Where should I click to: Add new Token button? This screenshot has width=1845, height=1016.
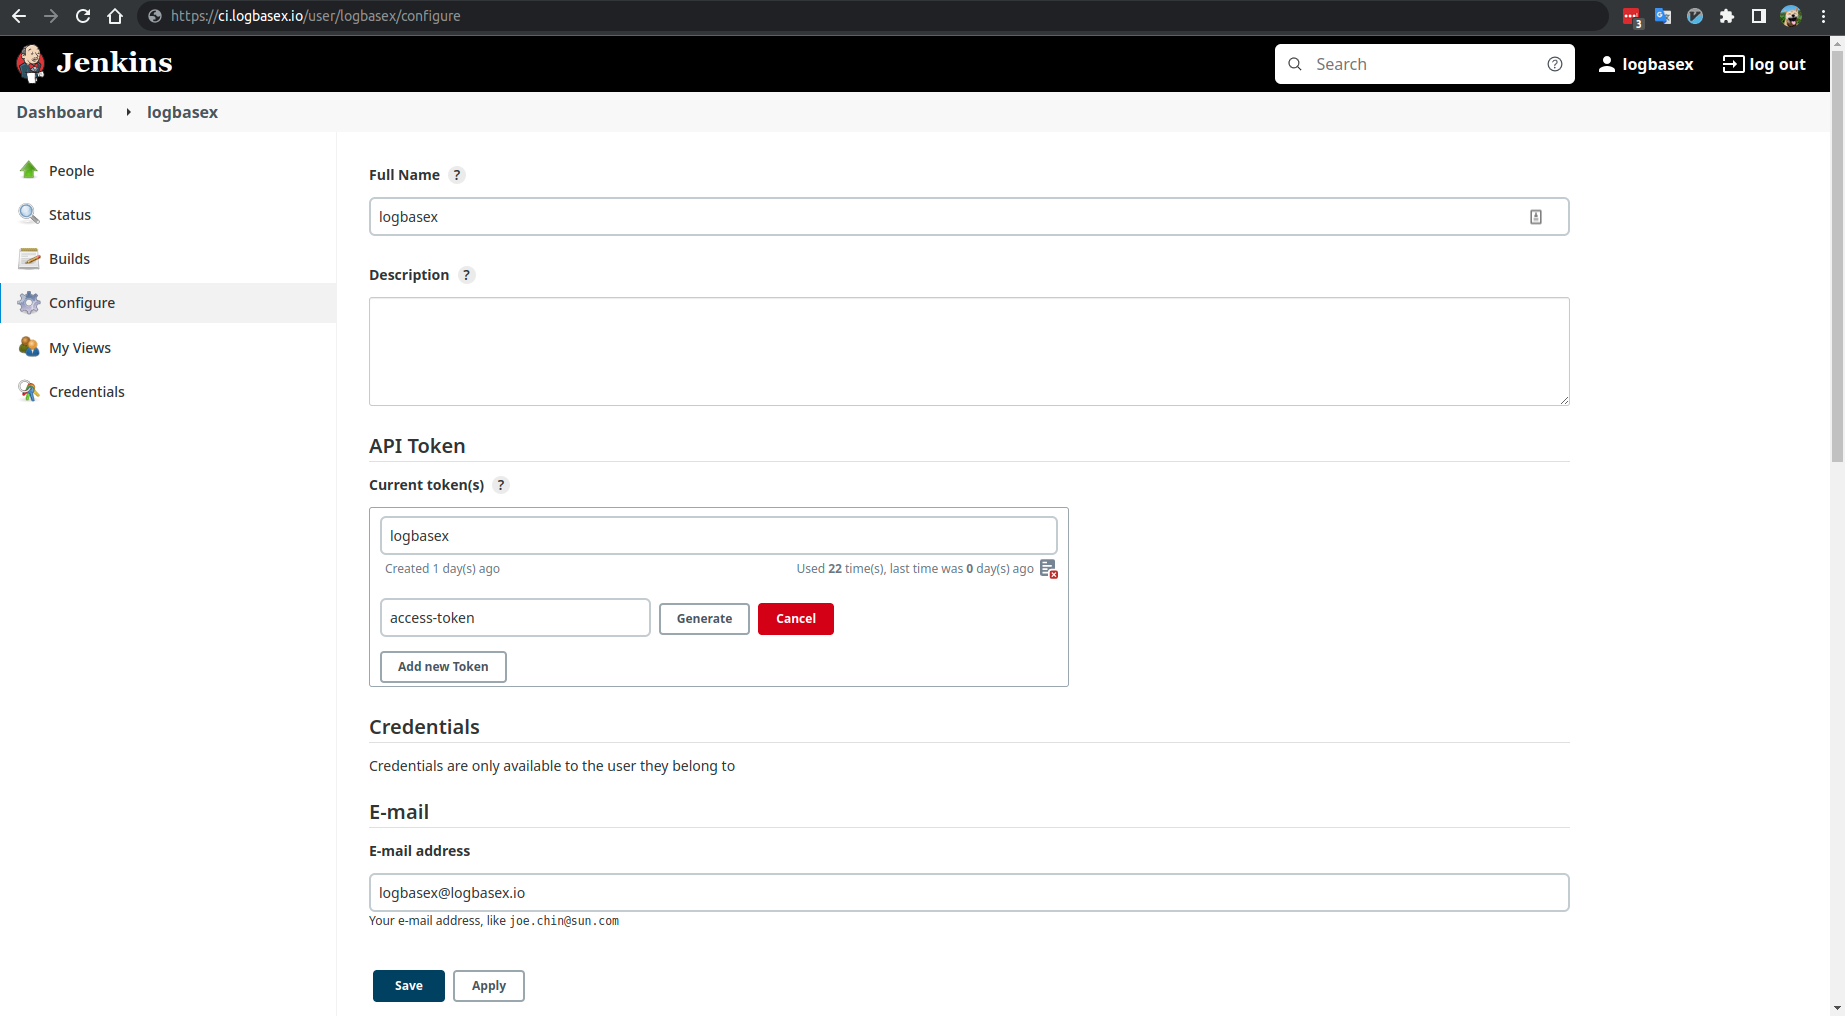pyautogui.click(x=443, y=667)
